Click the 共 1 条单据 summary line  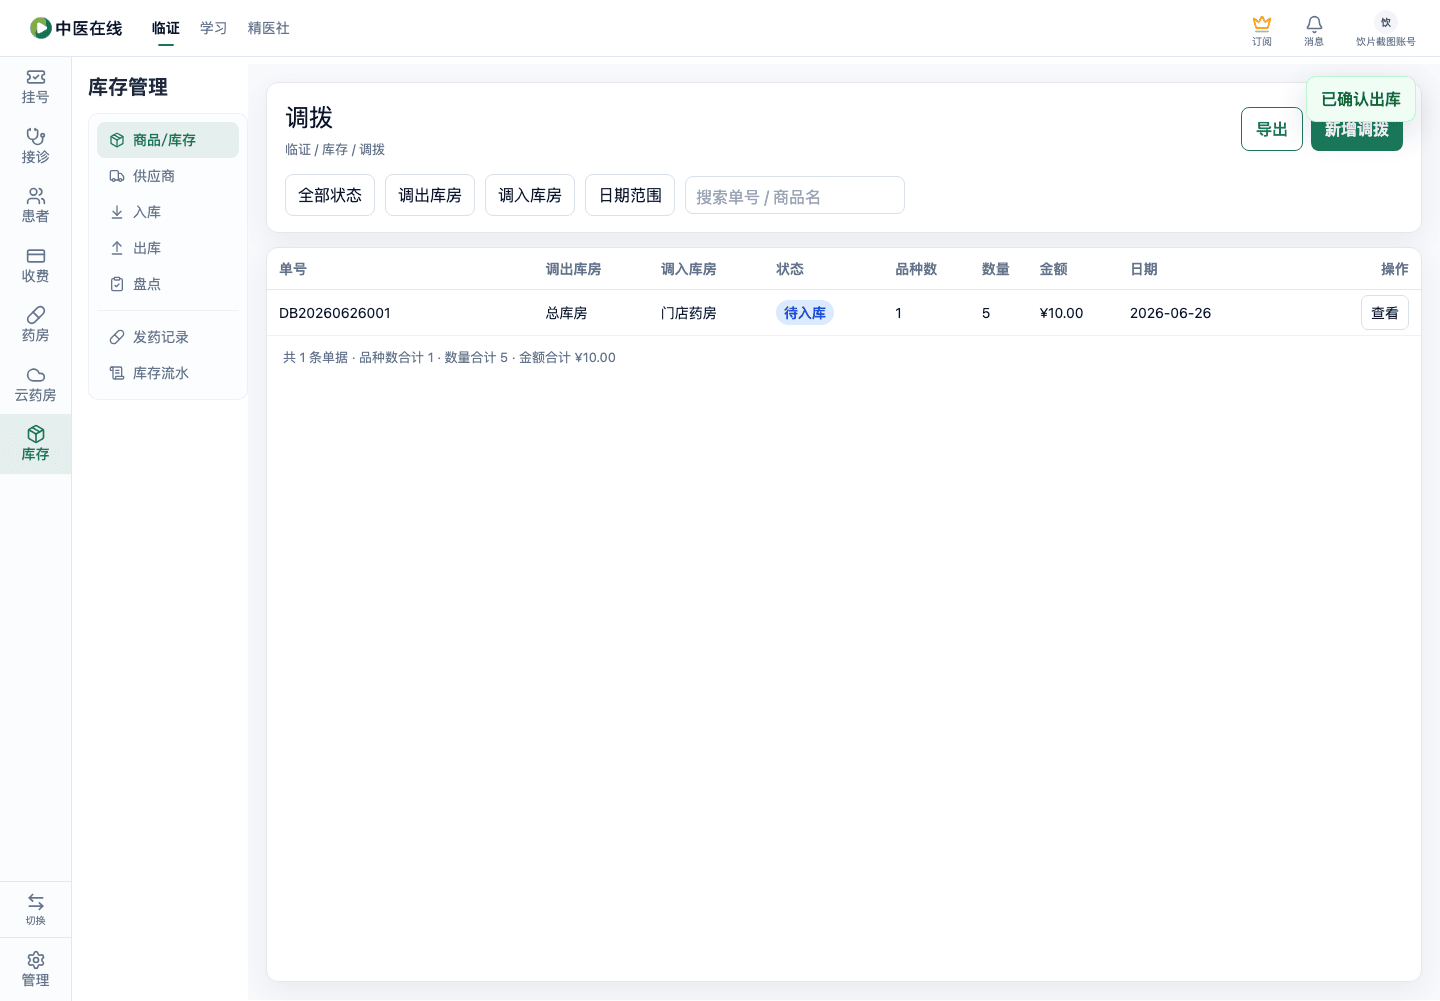click(449, 357)
